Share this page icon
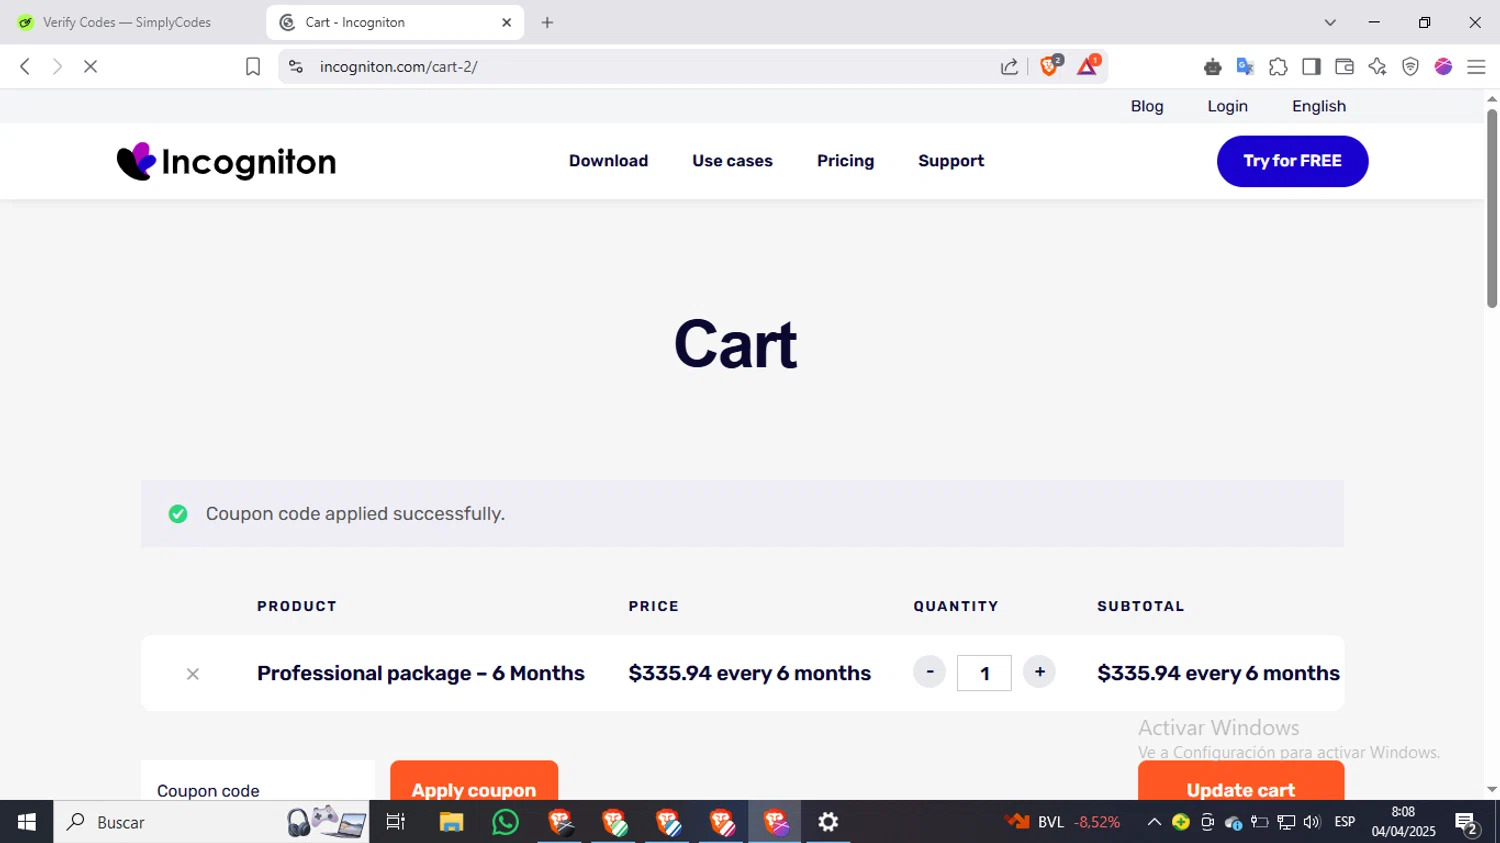 (1009, 66)
